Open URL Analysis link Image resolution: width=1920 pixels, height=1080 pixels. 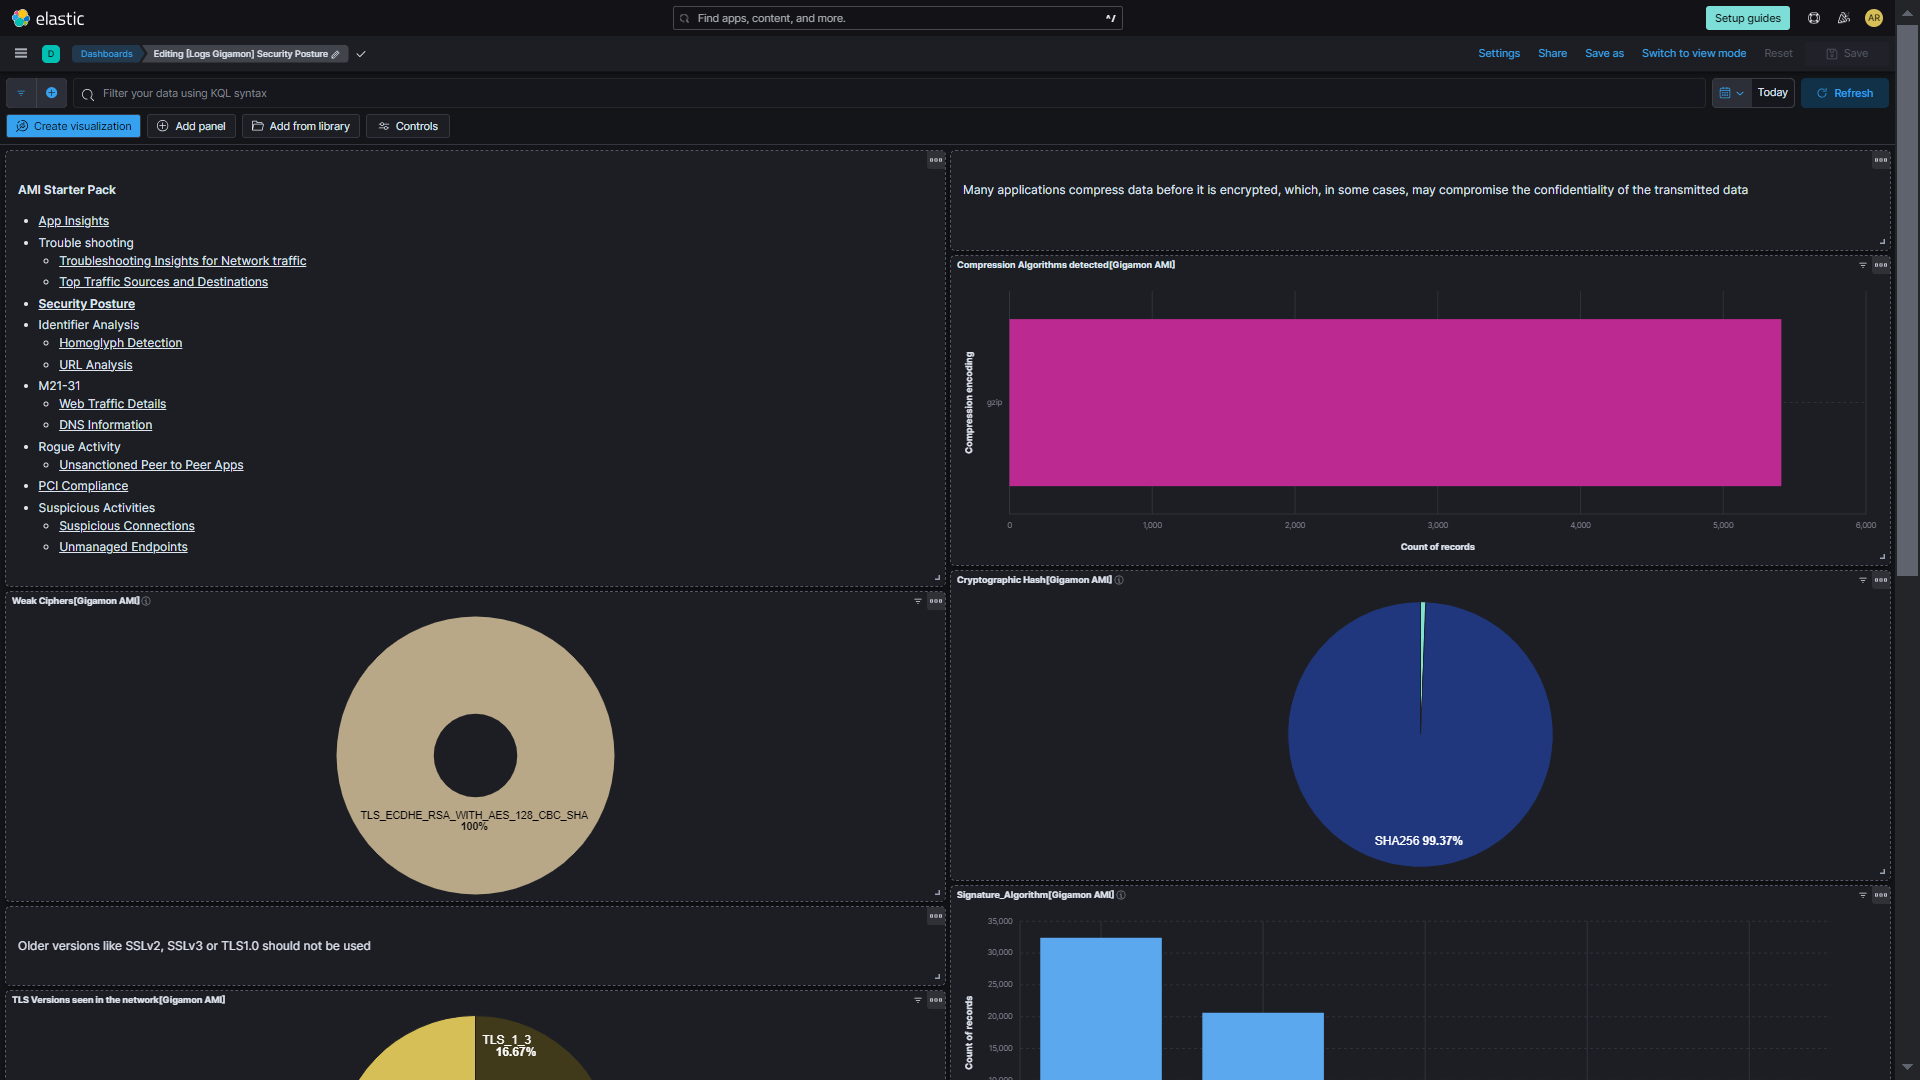point(95,365)
